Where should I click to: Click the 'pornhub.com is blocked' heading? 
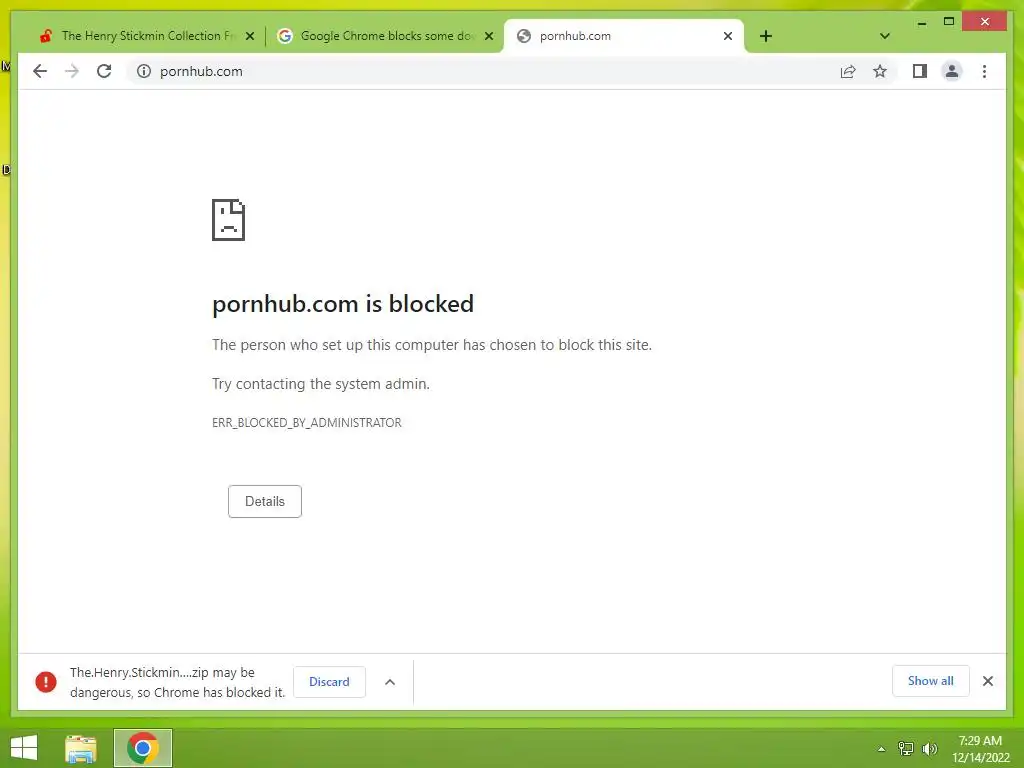(343, 304)
